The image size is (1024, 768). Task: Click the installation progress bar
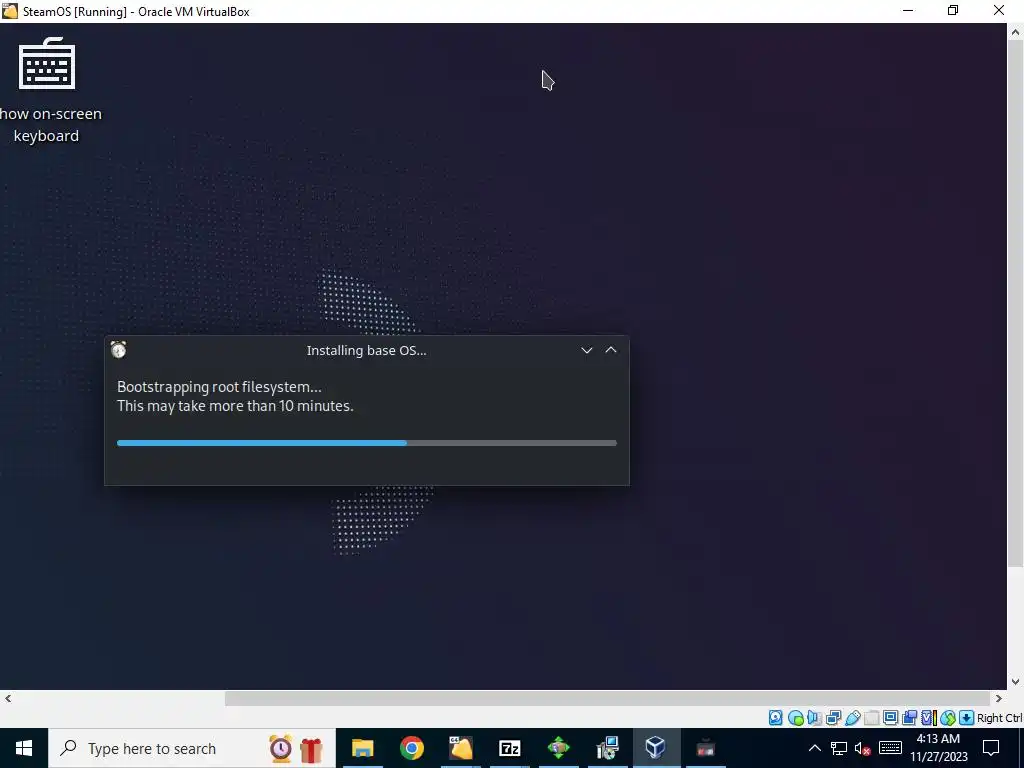[366, 443]
